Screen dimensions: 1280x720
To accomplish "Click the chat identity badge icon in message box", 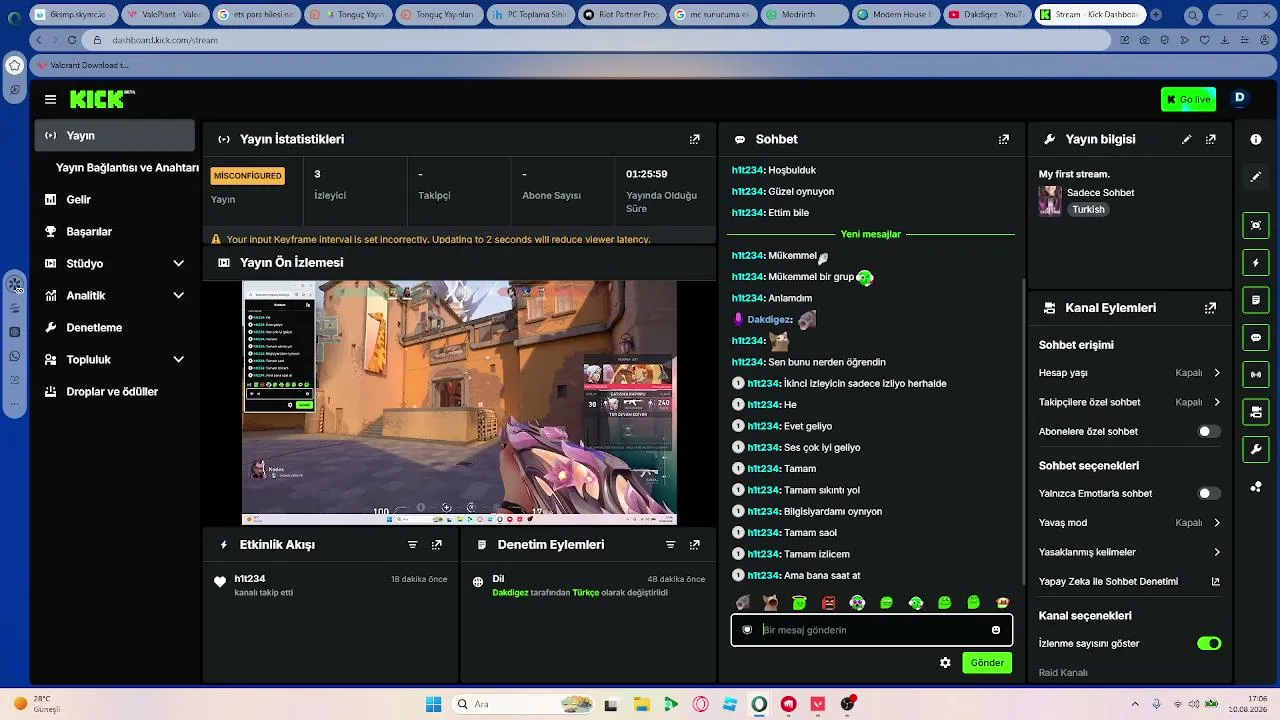I will [747, 630].
